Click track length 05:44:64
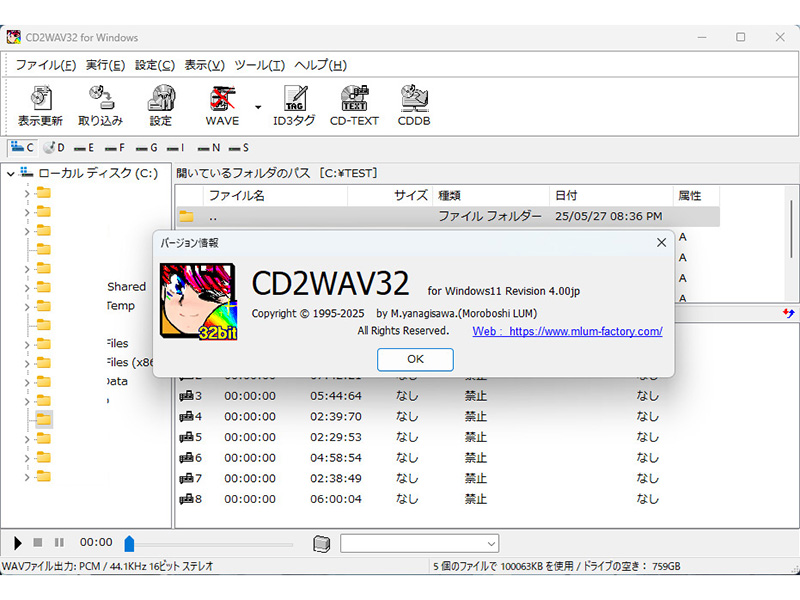 (336, 396)
